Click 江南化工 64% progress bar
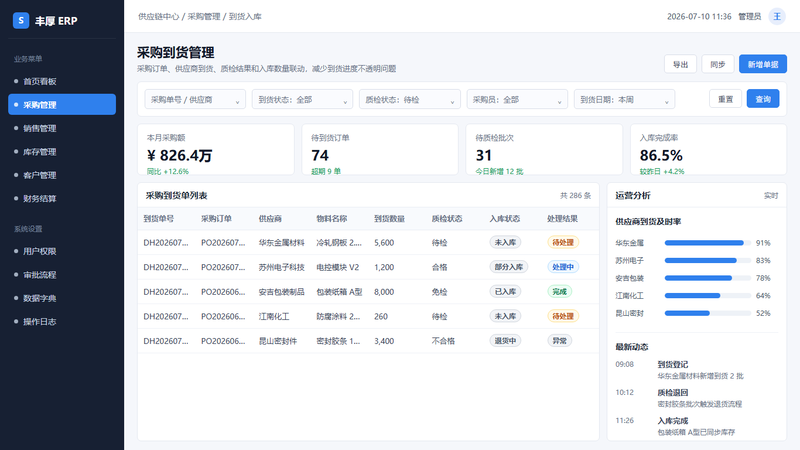 coord(708,295)
